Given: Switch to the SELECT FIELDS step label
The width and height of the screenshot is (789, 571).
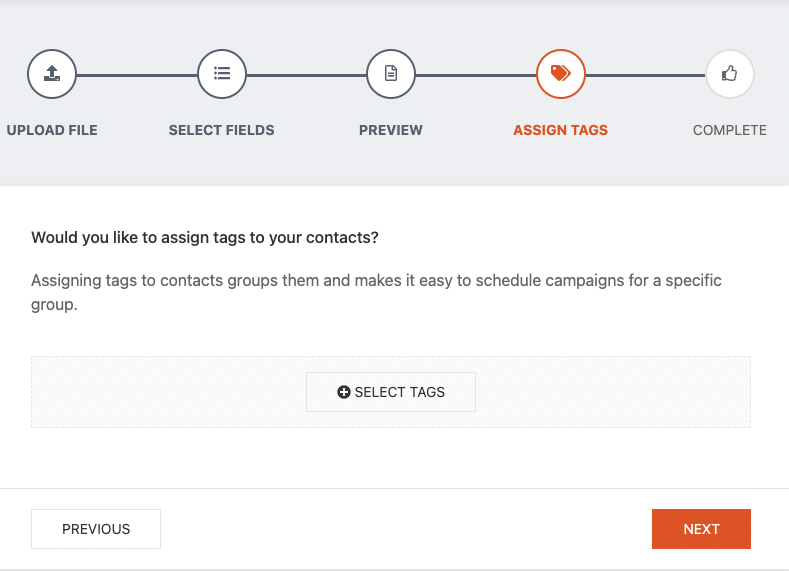Looking at the screenshot, I should click(221, 130).
